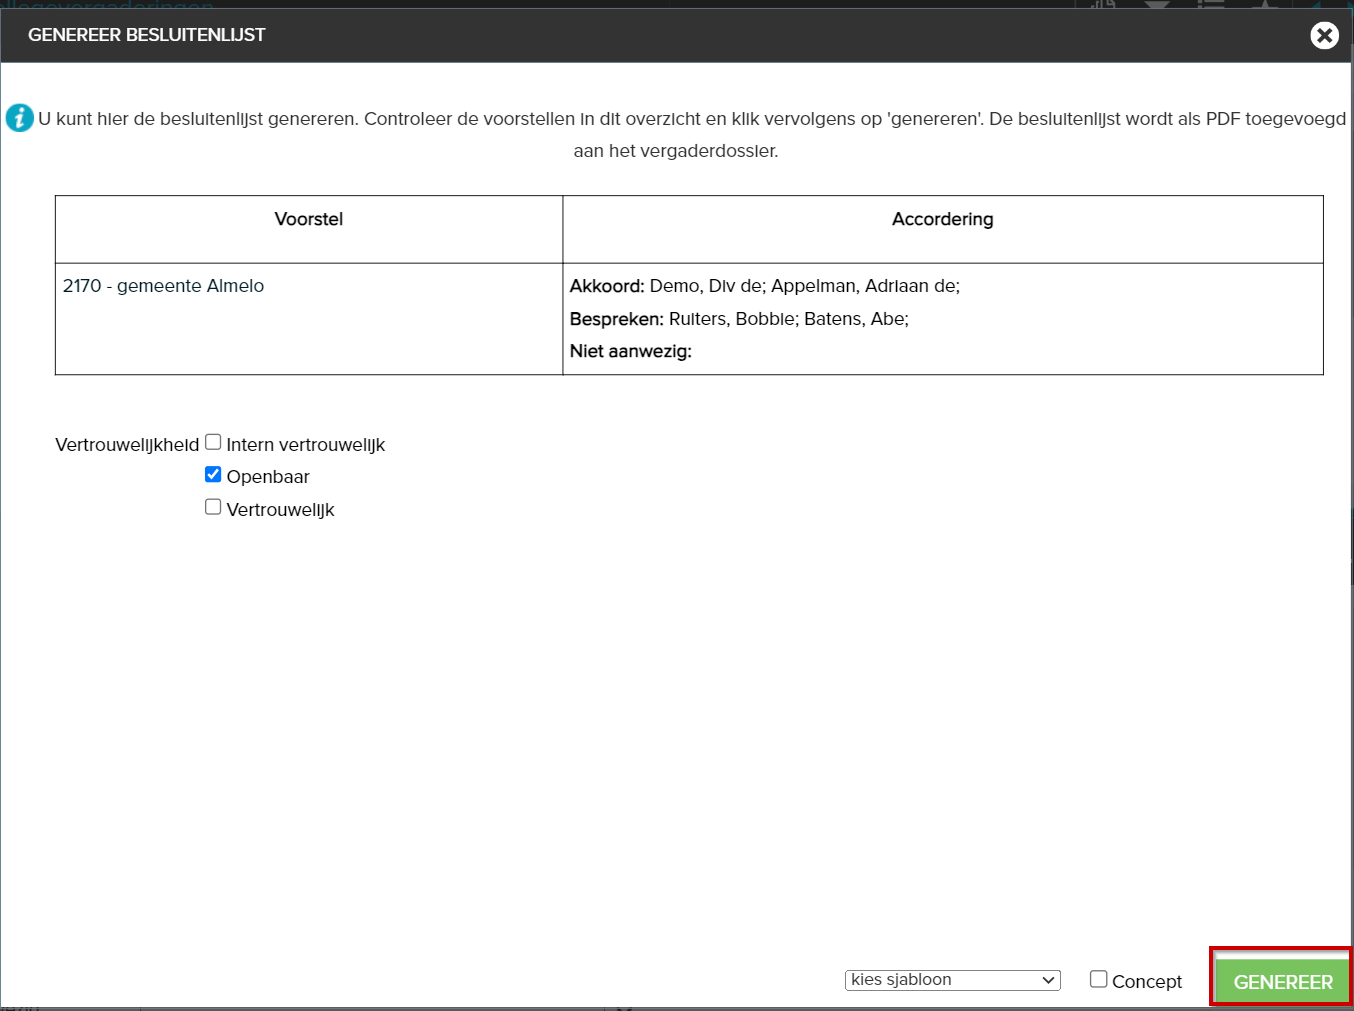1354x1011 pixels.
Task: Click the blue info icon
Action: (19, 118)
